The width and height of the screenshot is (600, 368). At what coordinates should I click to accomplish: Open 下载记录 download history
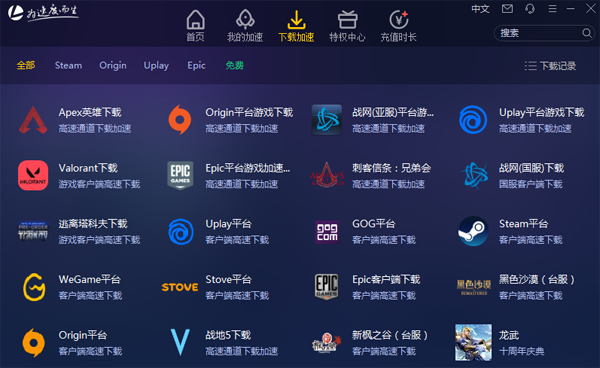point(550,66)
